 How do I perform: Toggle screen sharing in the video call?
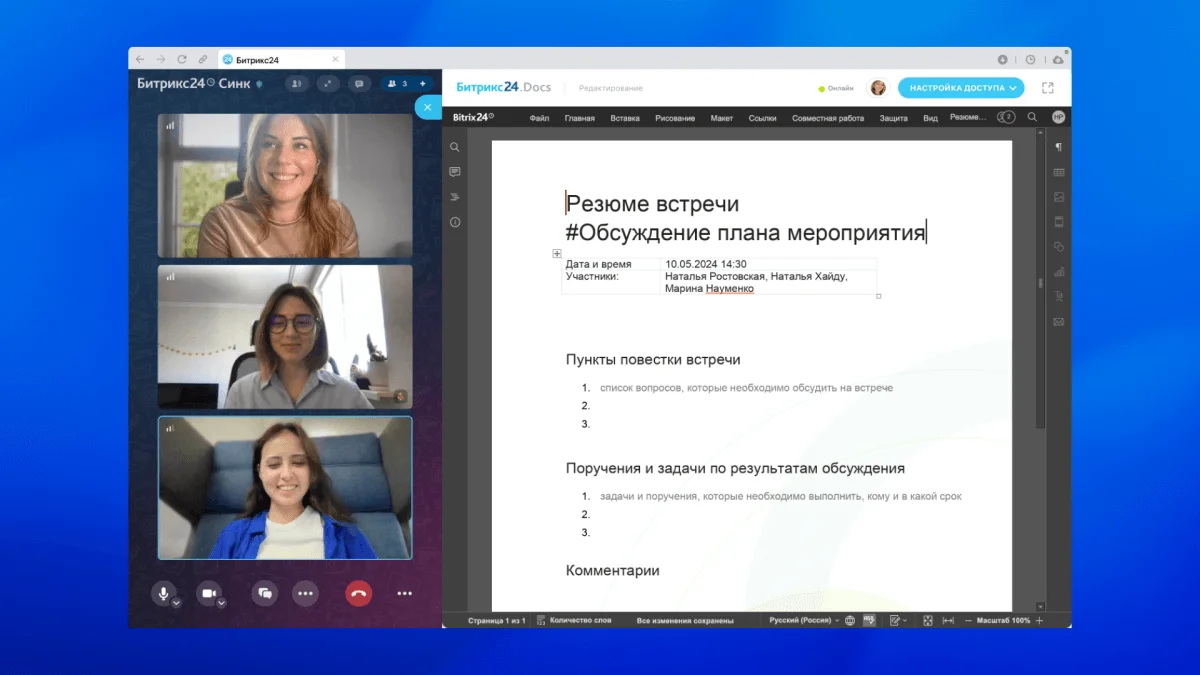(x=263, y=593)
